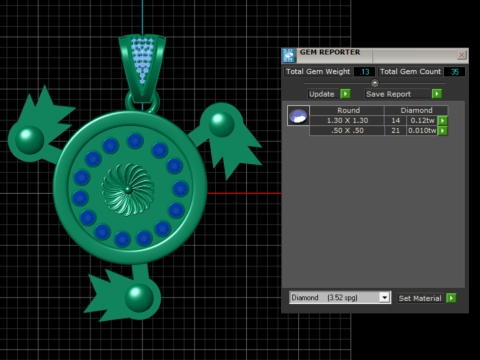Click the Update button label
Viewport: 480px width, 360px height.
coord(322,94)
